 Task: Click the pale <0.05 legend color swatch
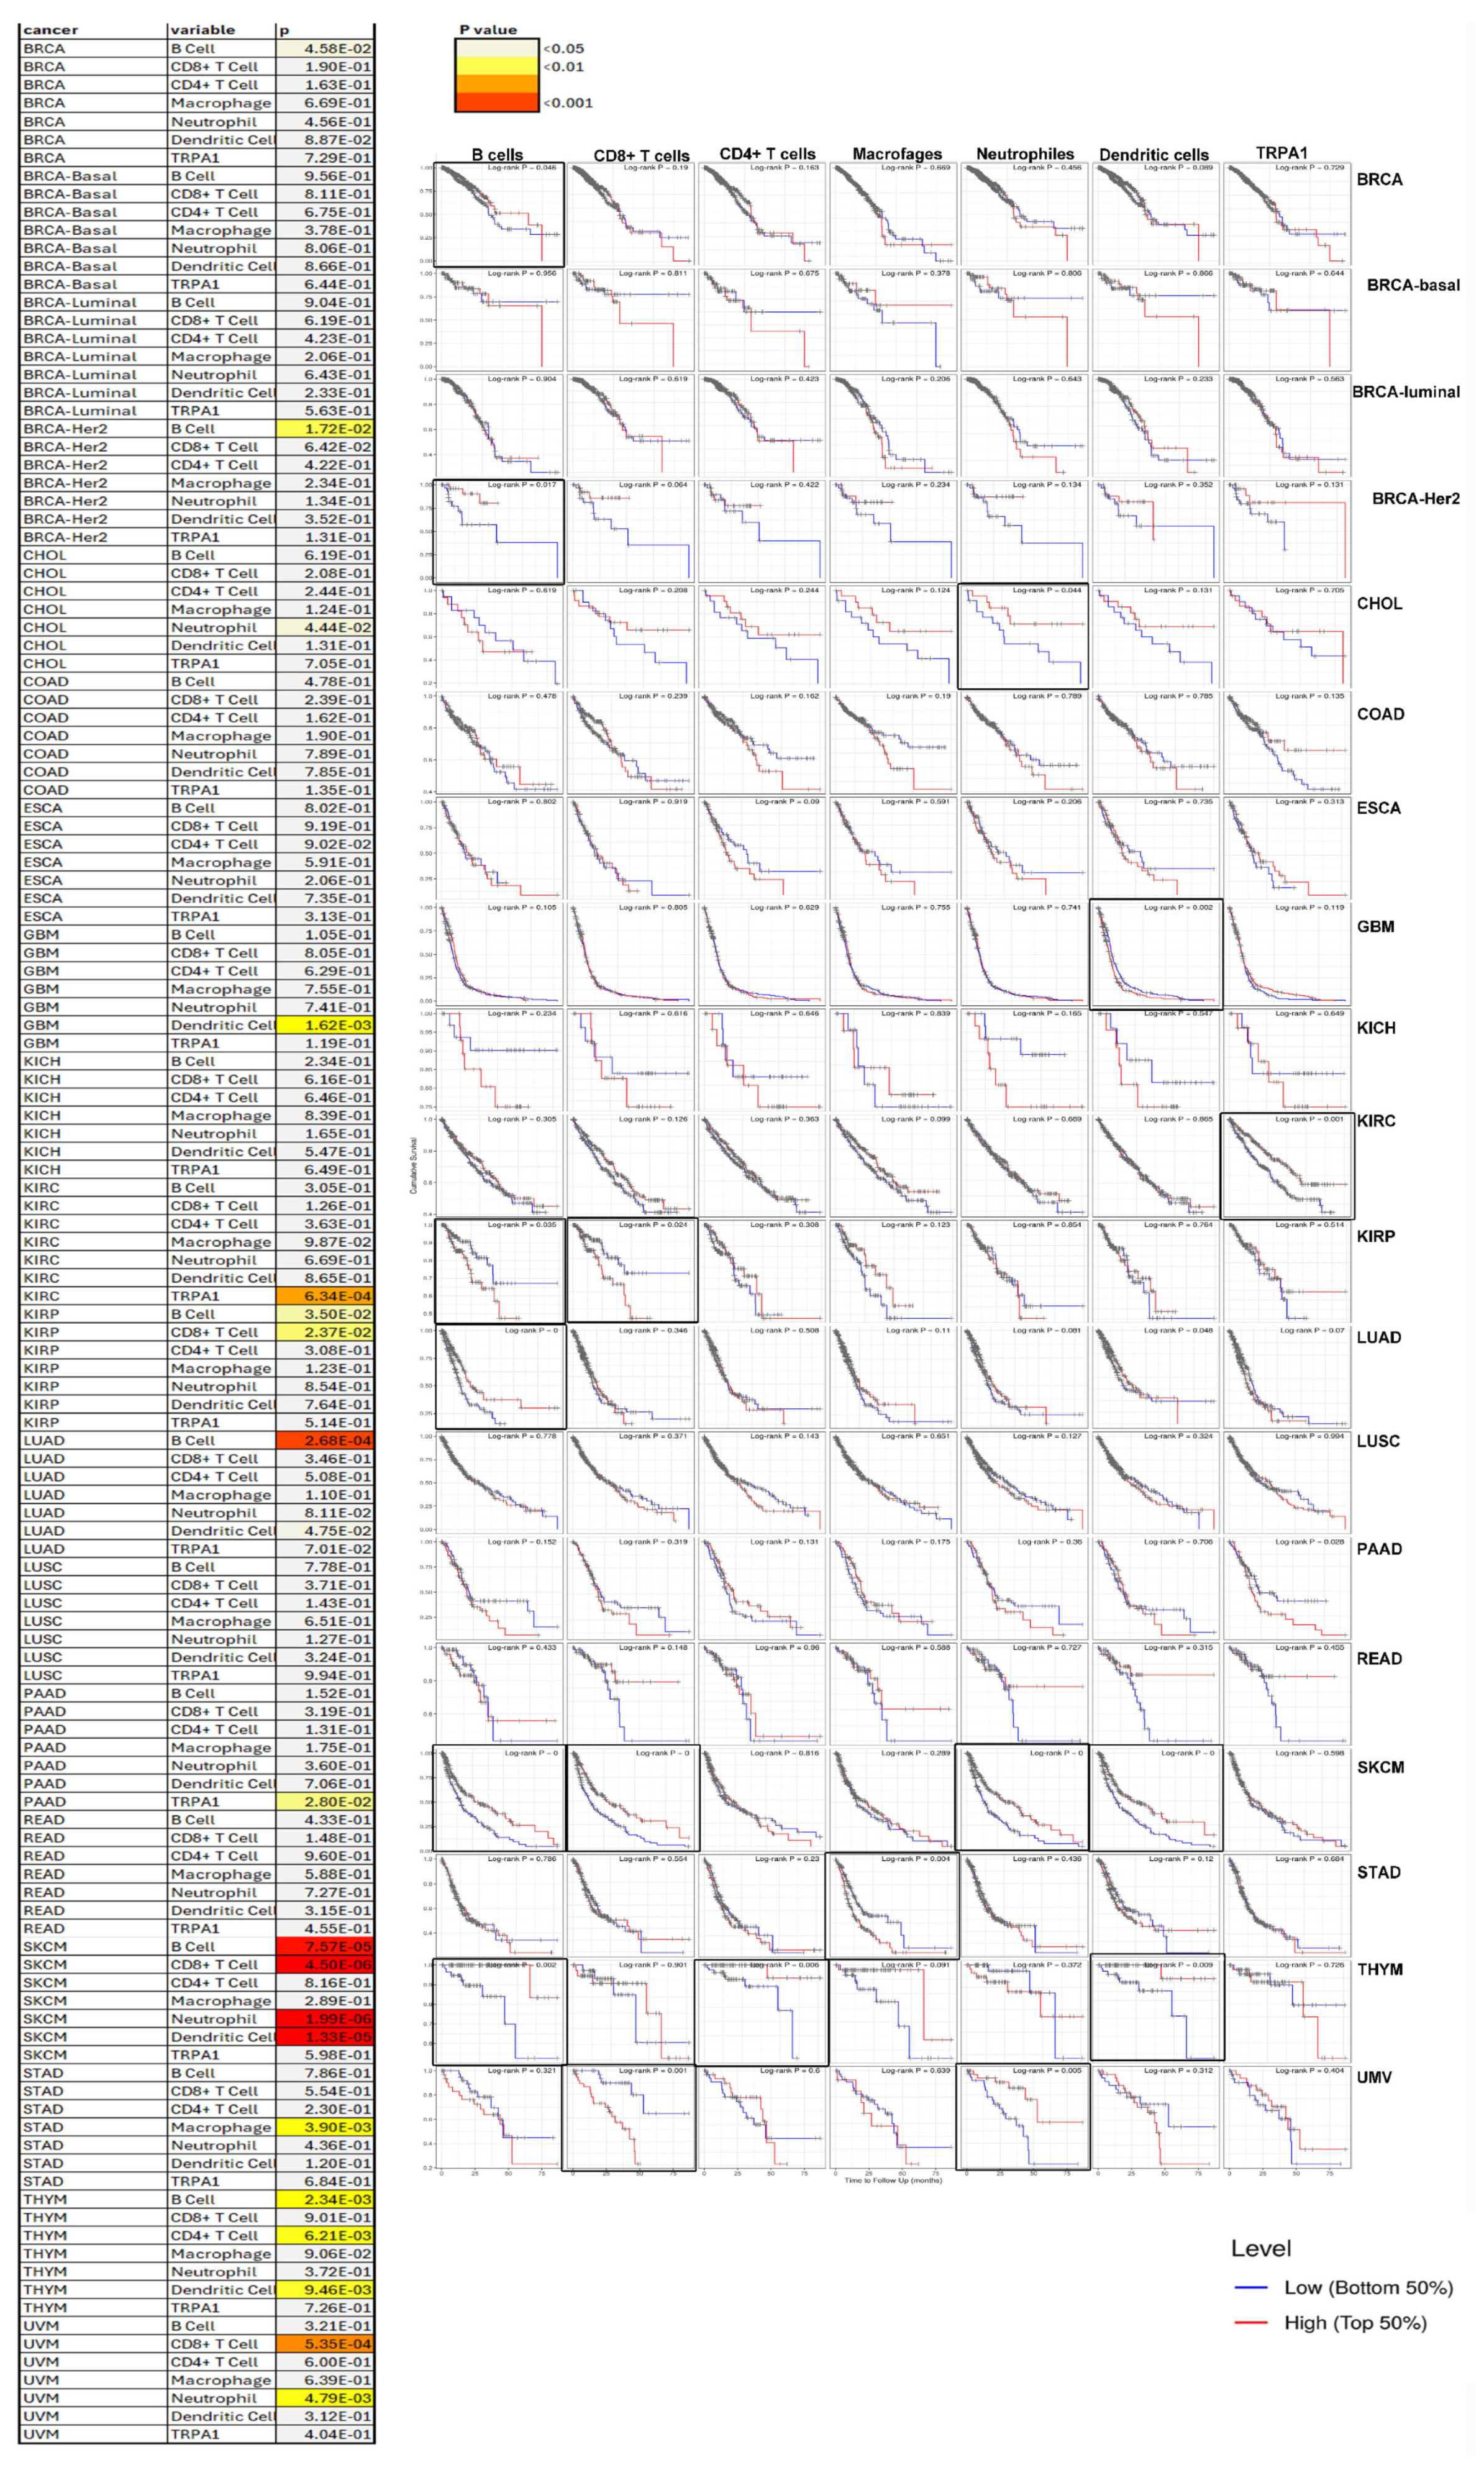click(x=497, y=48)
